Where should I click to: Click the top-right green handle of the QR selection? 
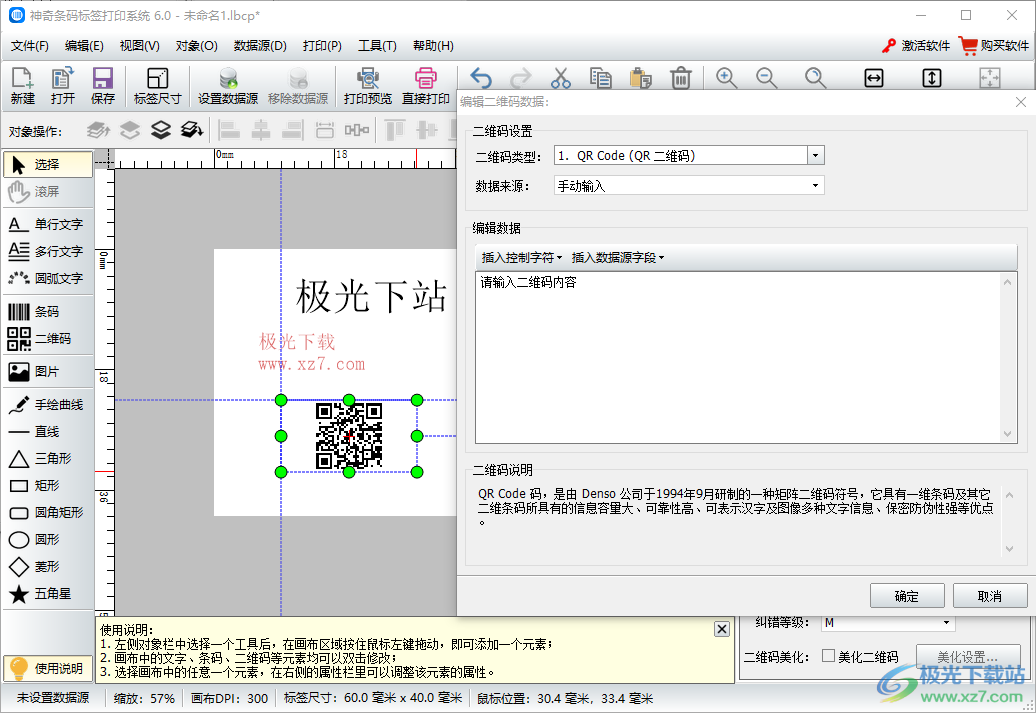tap(417, 400)
